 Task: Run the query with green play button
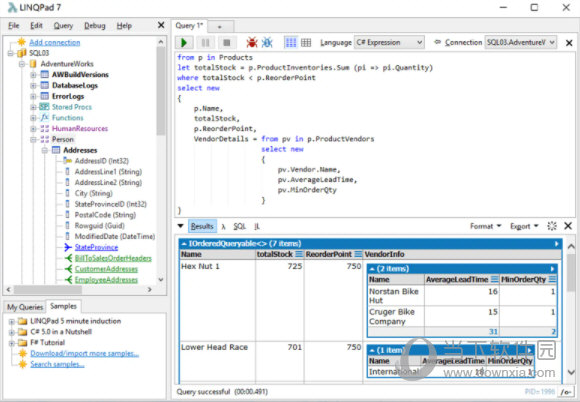click(184, 43)
